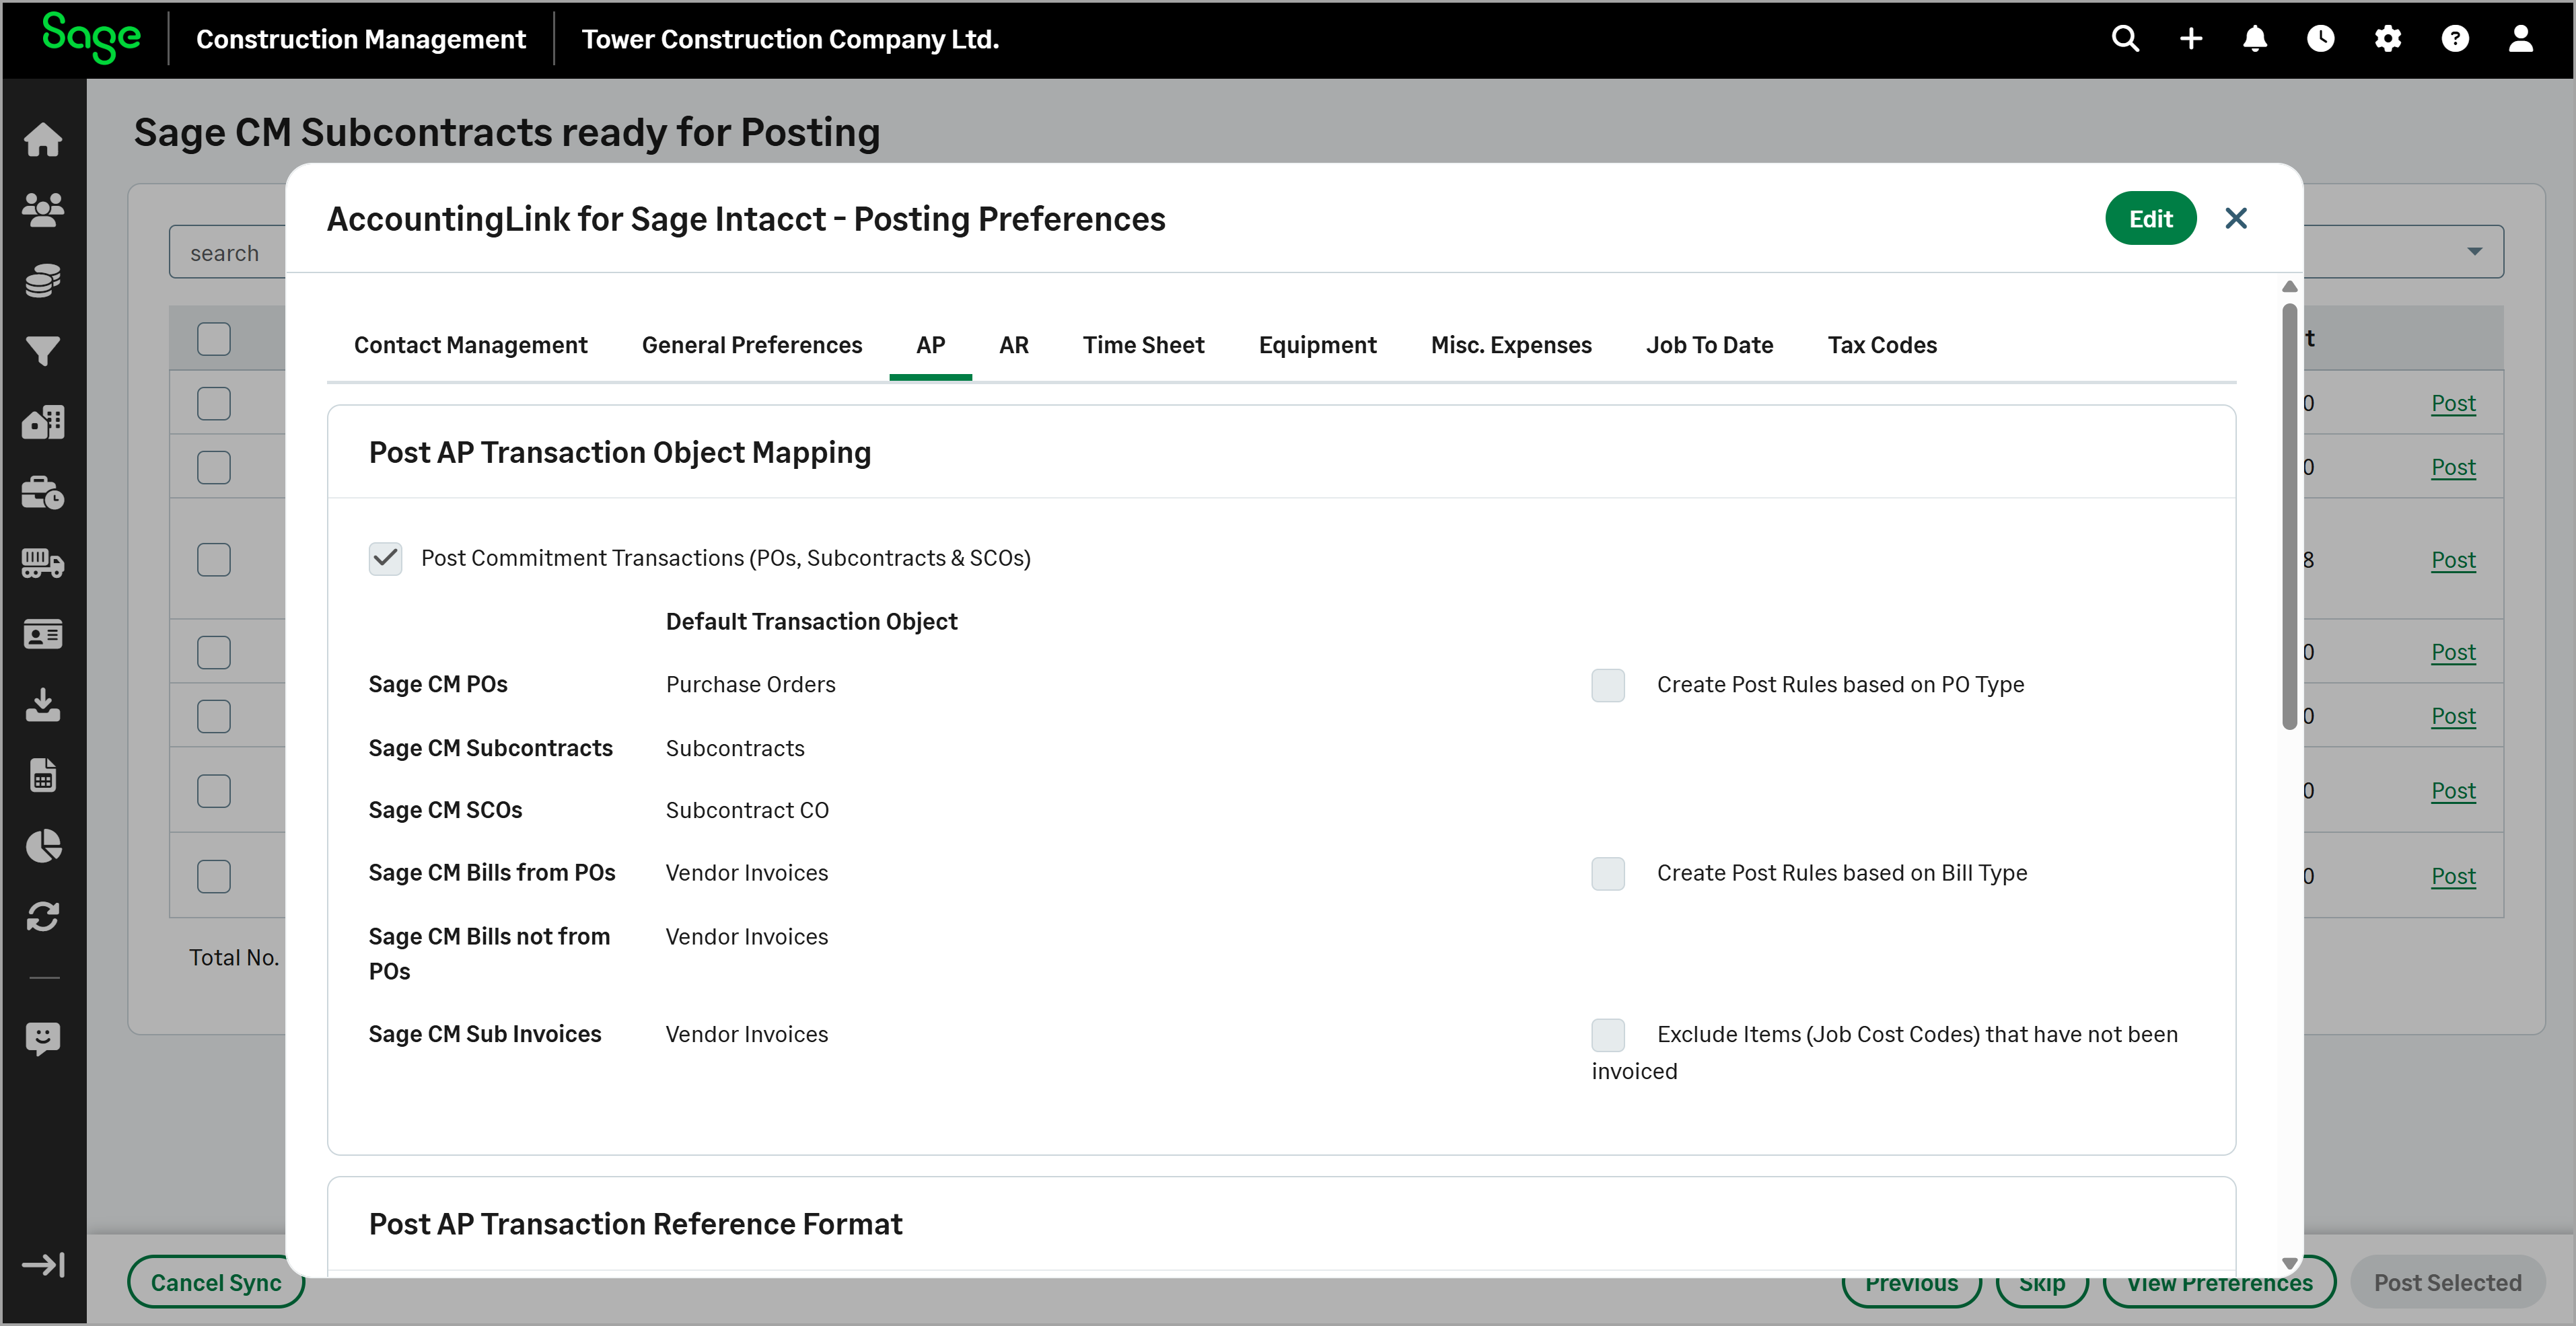Click the scrollbar up arrow in dialog
Viewport: 2576px width, 1326px height.
click(2289, 286)
